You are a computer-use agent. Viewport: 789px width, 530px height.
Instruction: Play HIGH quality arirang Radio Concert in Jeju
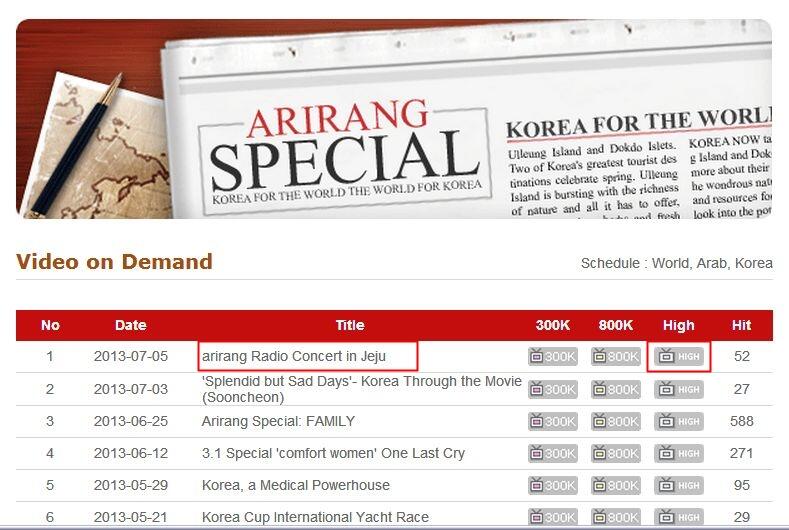[x=678, y=356]
